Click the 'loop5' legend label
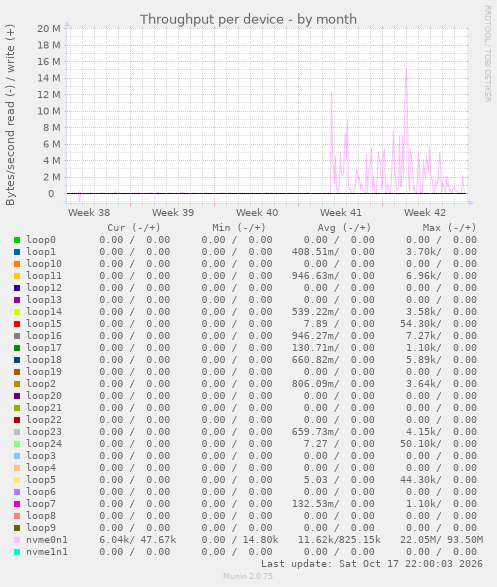497x587 pixels. [41, 480]
